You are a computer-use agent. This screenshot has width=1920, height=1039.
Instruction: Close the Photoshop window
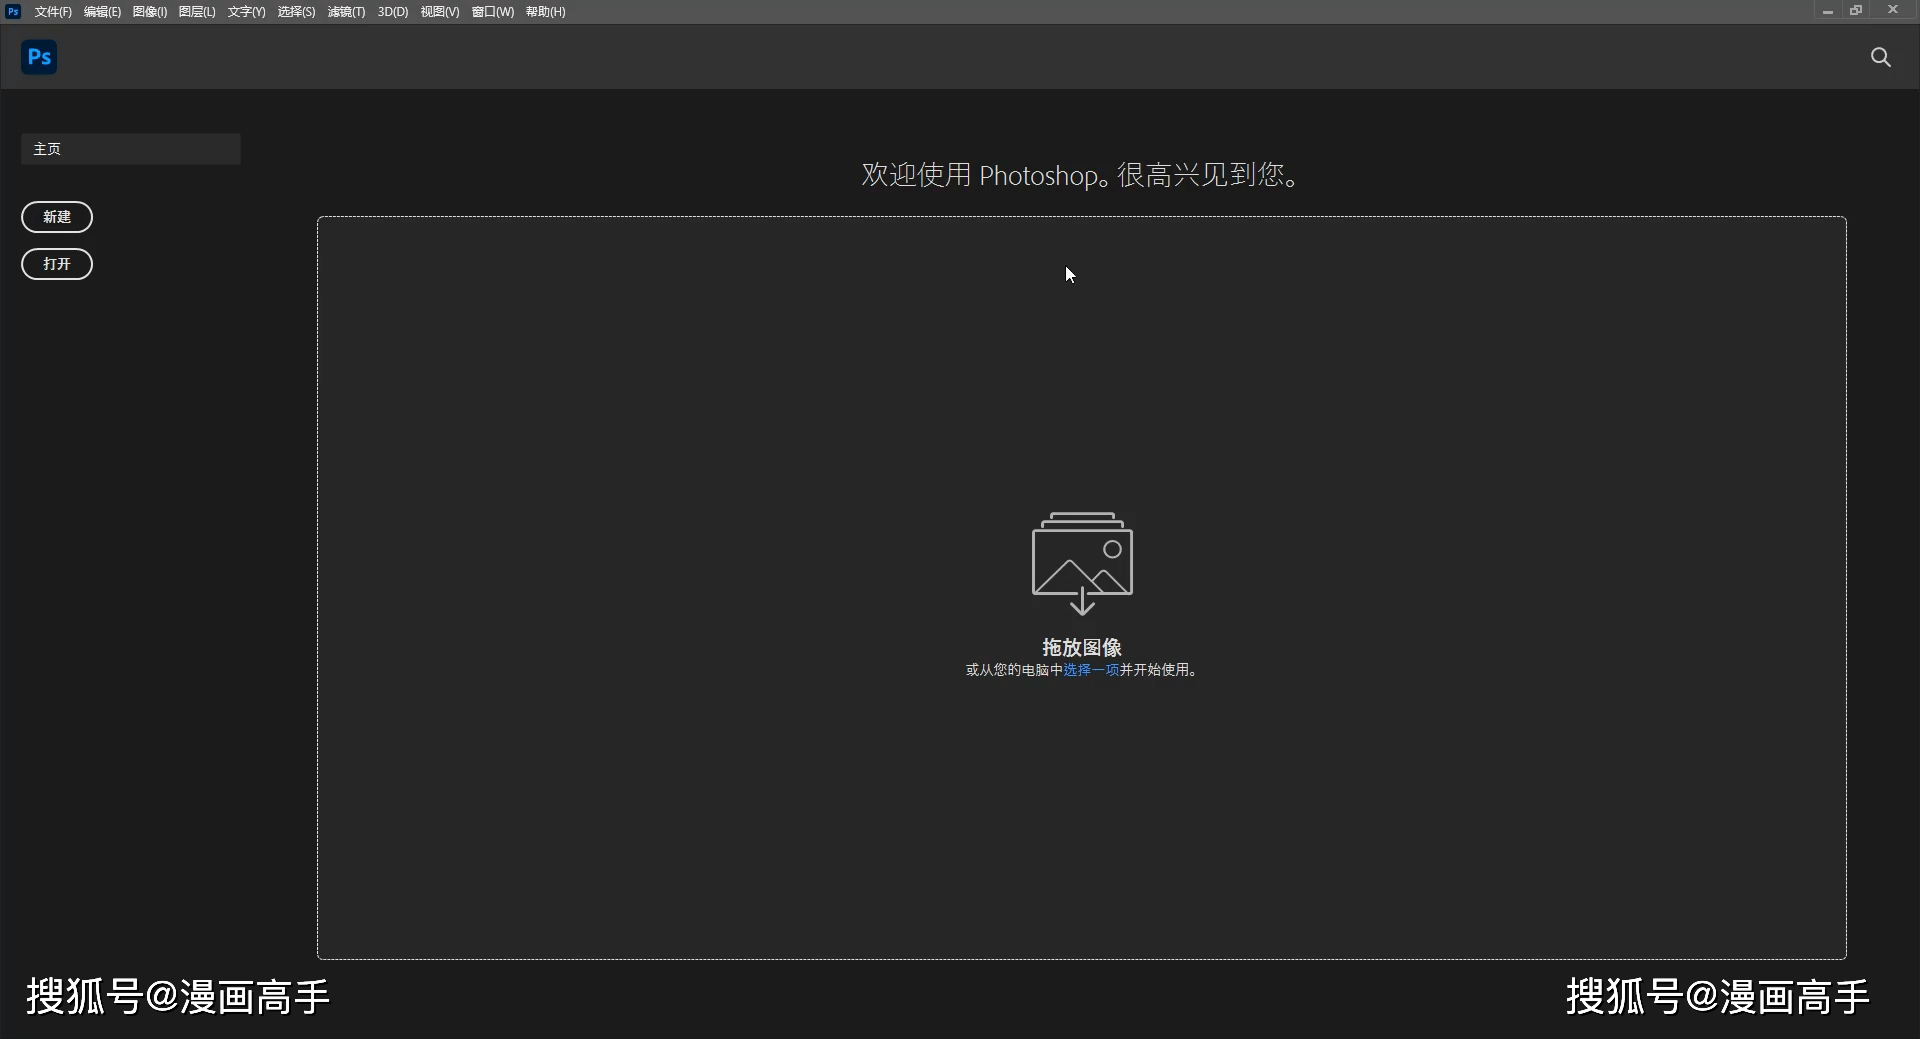1893,11
